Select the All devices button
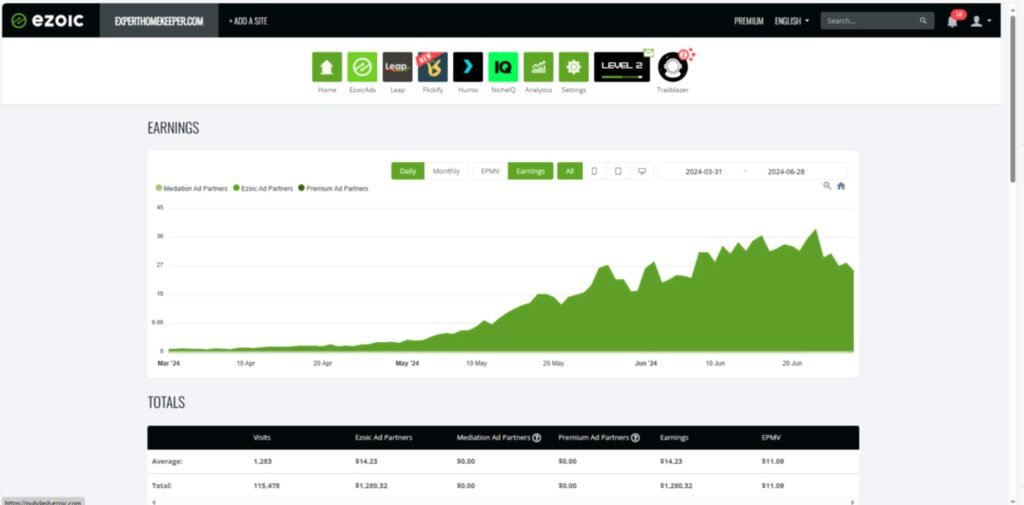The width and height of the screenshot is (1024, 505). (x=569, y=171)
